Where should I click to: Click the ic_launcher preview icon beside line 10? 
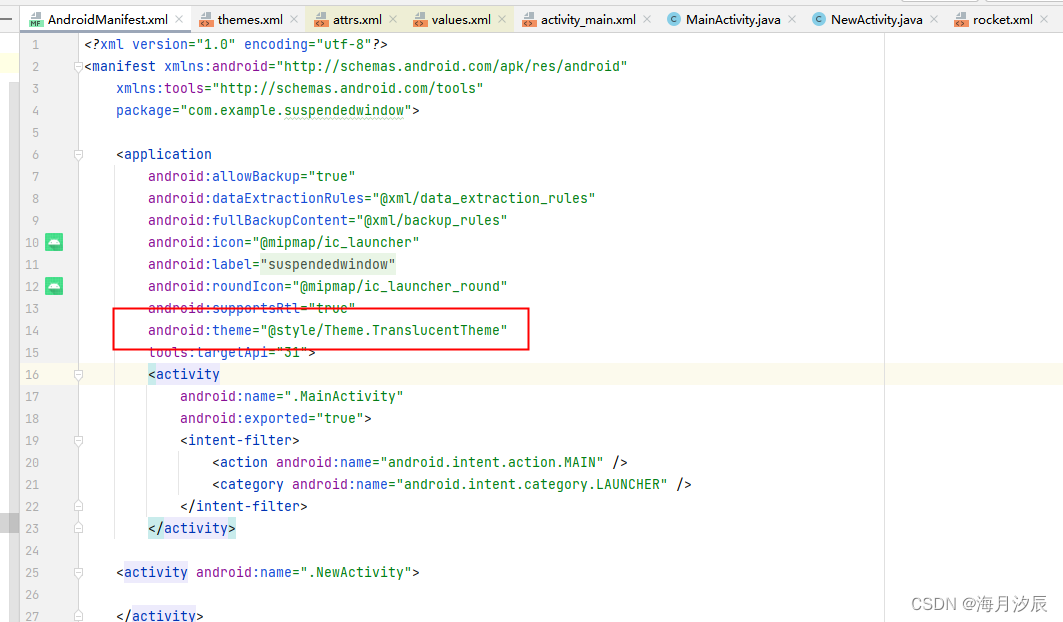point(53,241)
